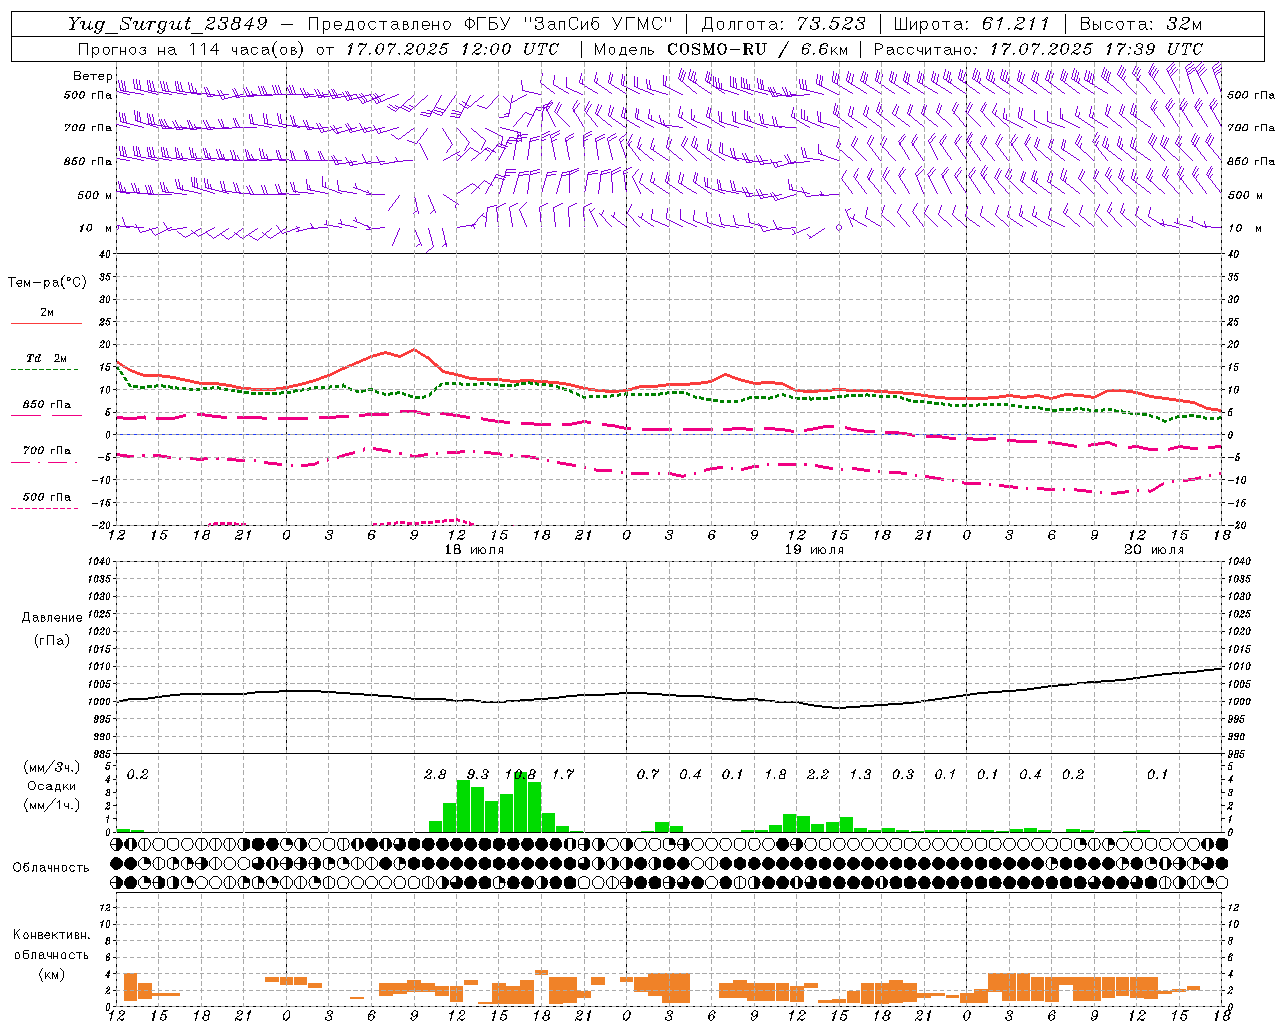Click the 1.7 precipitation total

563,774
